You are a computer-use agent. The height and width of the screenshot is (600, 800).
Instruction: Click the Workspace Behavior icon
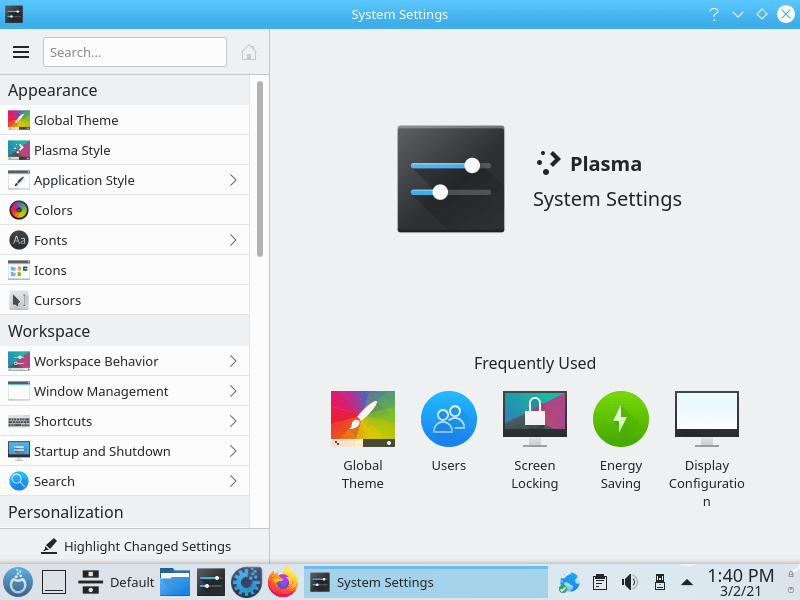tap(19, 361)
